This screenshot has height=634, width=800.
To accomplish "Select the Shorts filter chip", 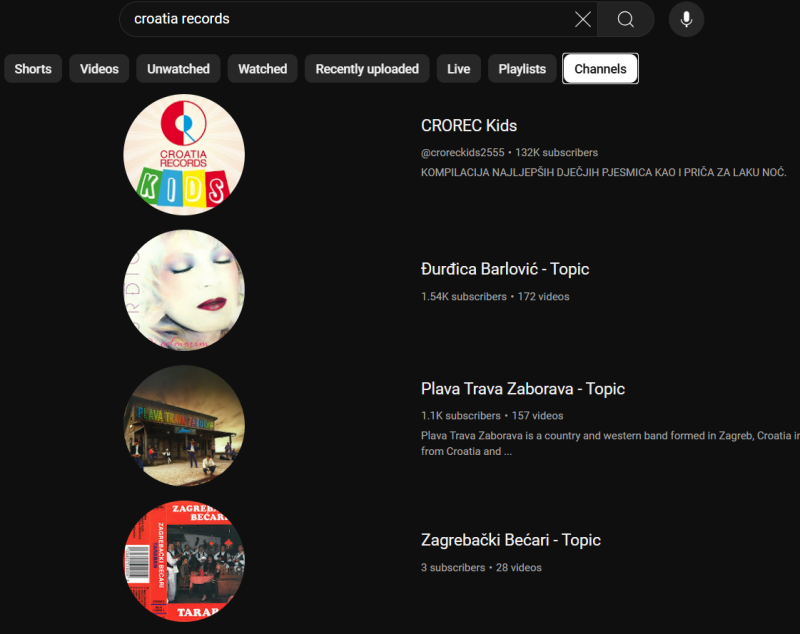I will (33, 69).
